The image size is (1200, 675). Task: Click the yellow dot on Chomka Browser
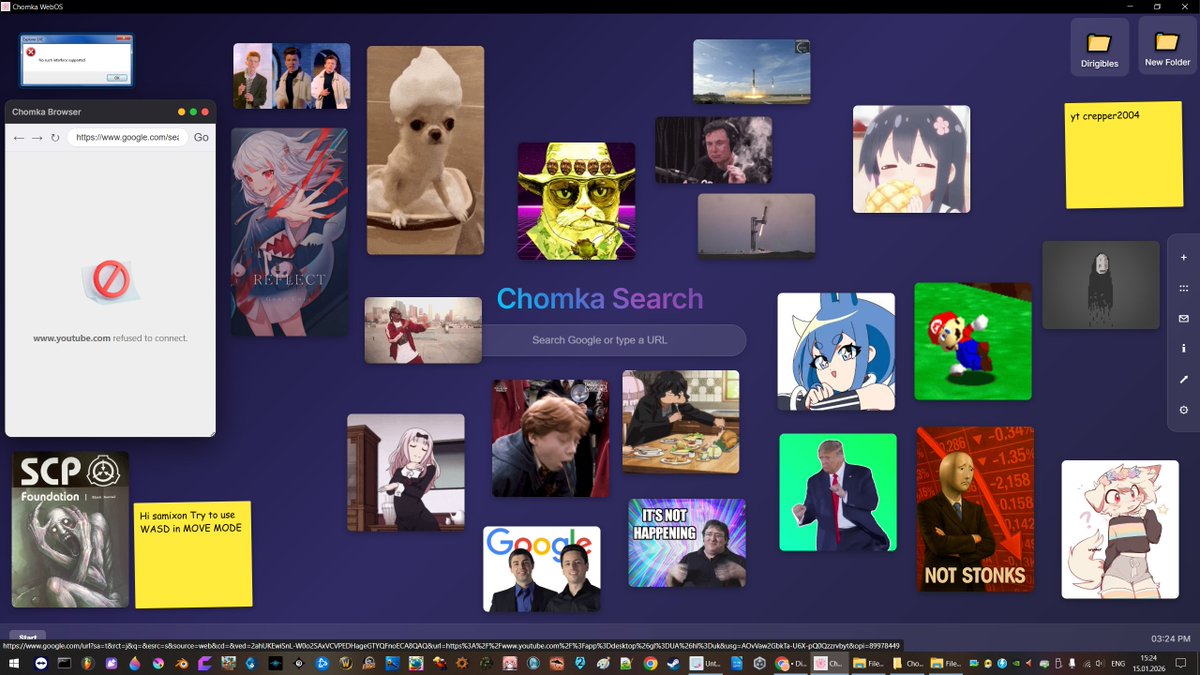(181, 112)
